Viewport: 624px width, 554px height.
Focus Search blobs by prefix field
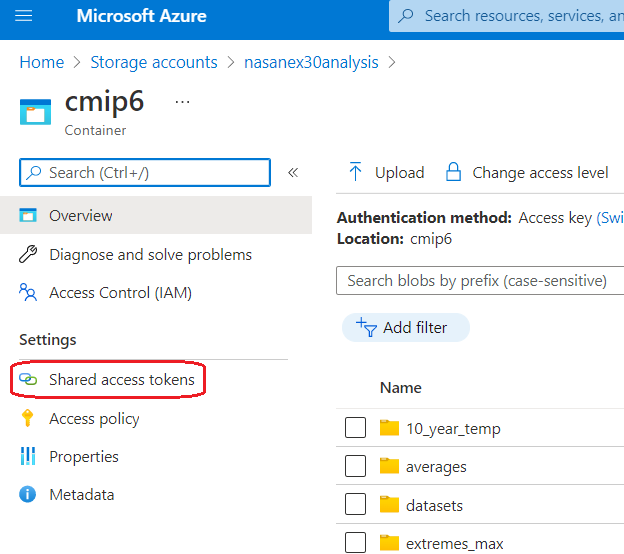click(x=480, y=281)
